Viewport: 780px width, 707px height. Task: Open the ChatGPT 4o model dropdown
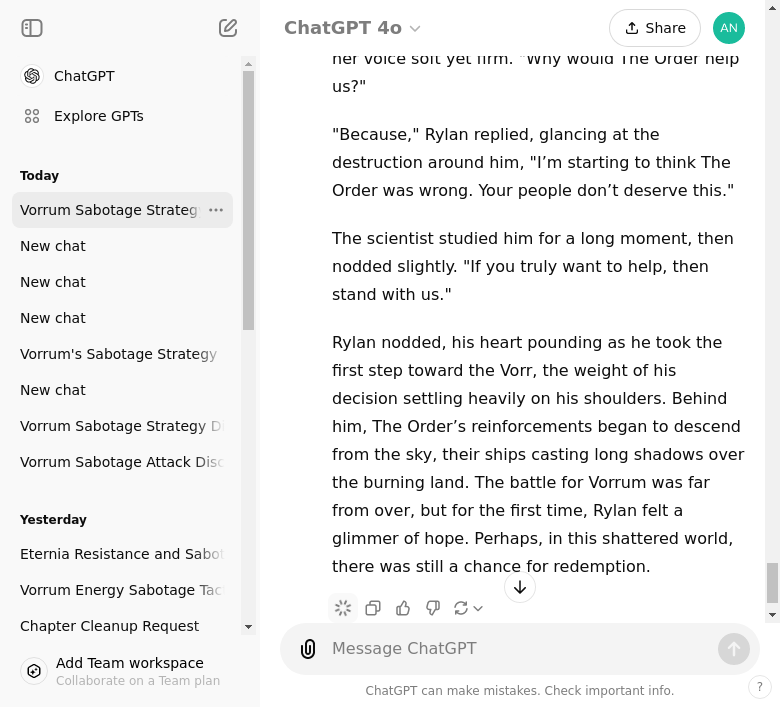tap(352, 28)
